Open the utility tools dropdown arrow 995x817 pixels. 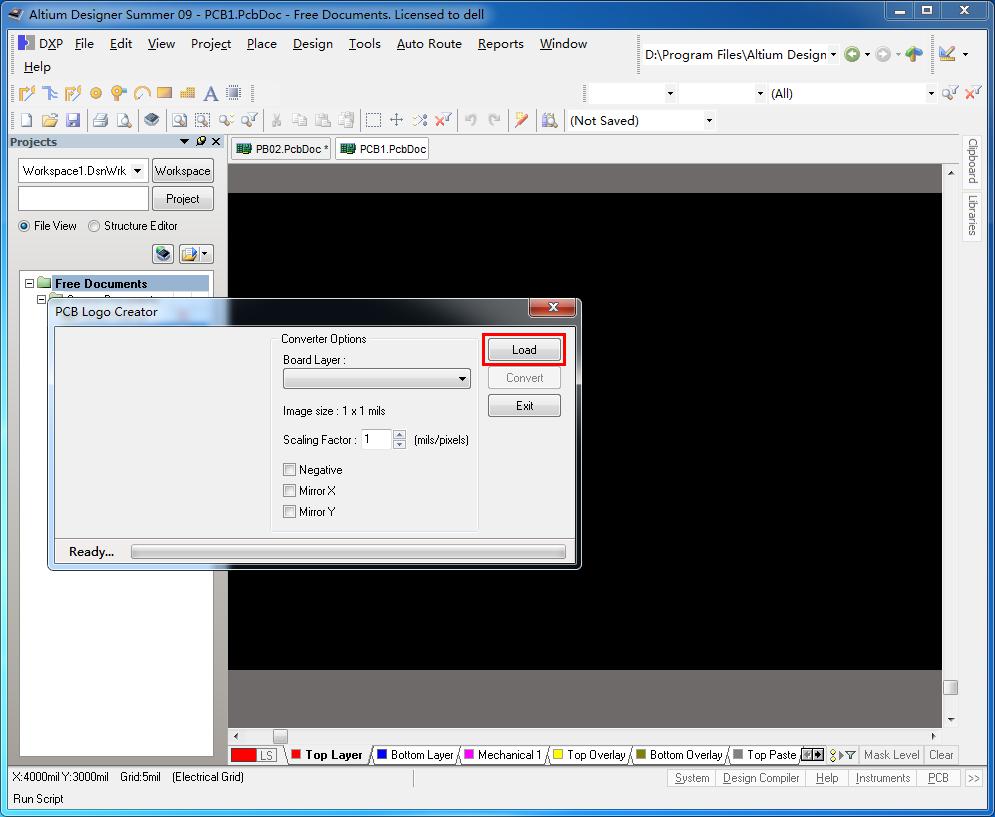pyautogui.click(x=965, y=55)
